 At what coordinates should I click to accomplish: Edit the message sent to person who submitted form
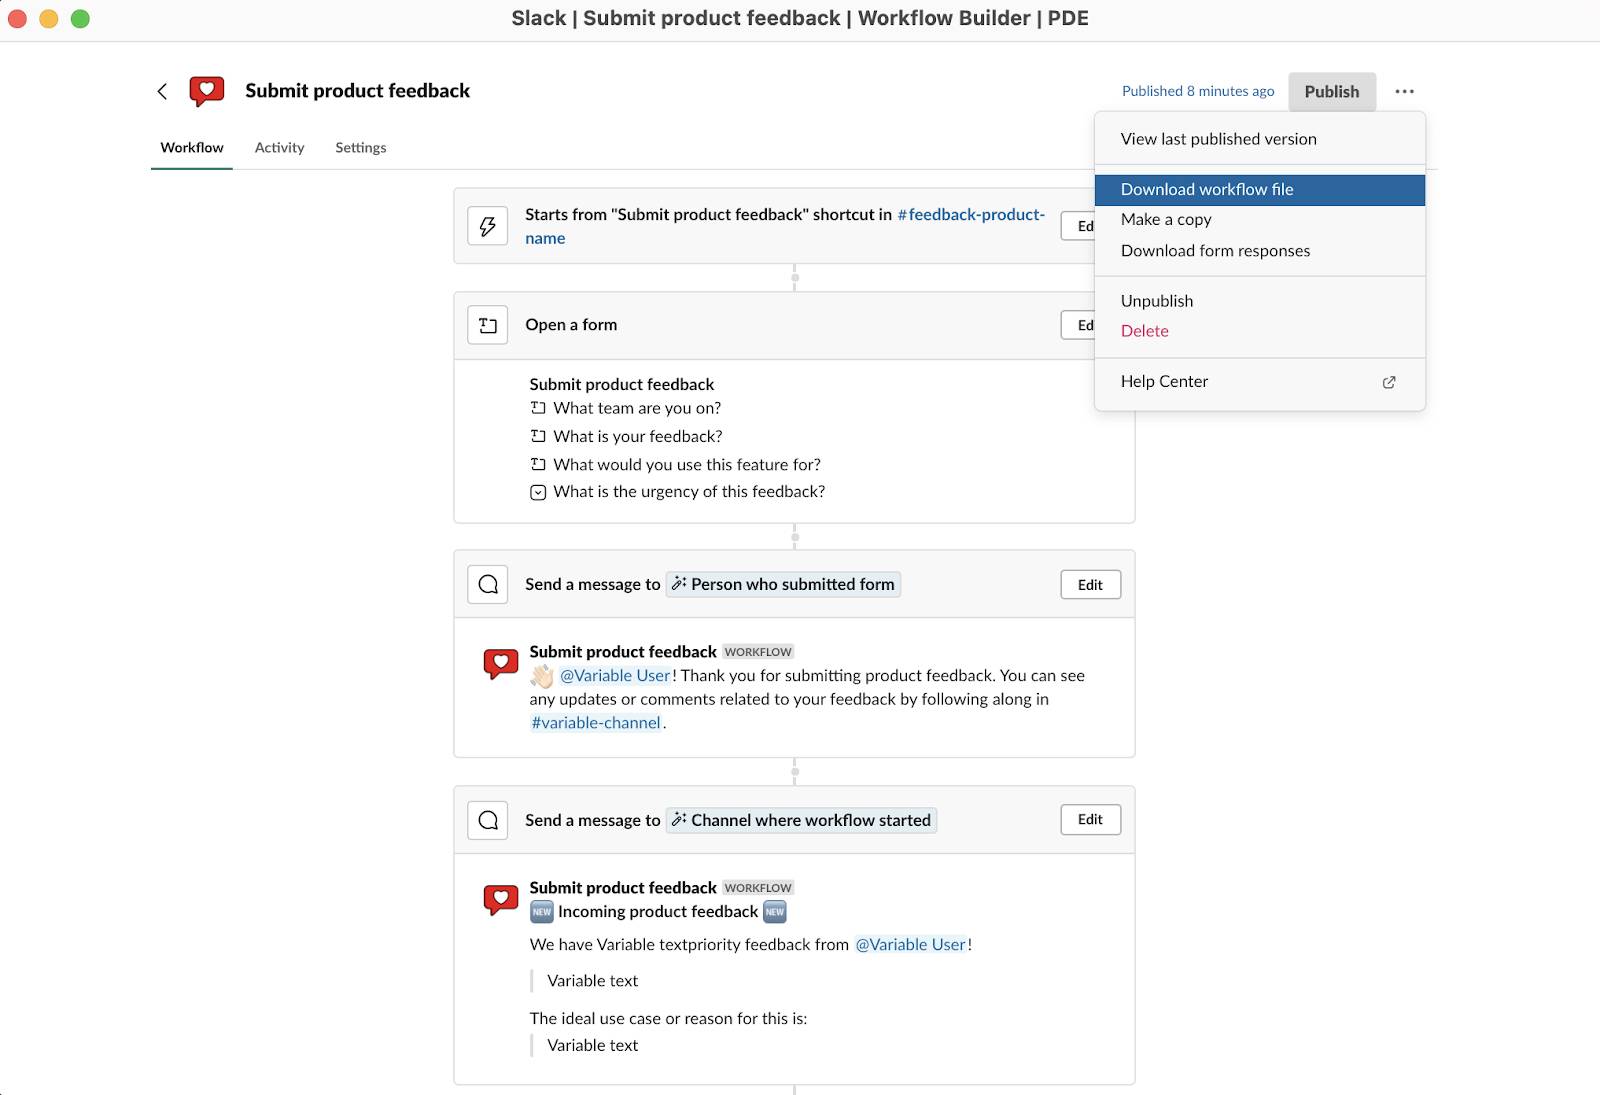[x=1090, y=584]
